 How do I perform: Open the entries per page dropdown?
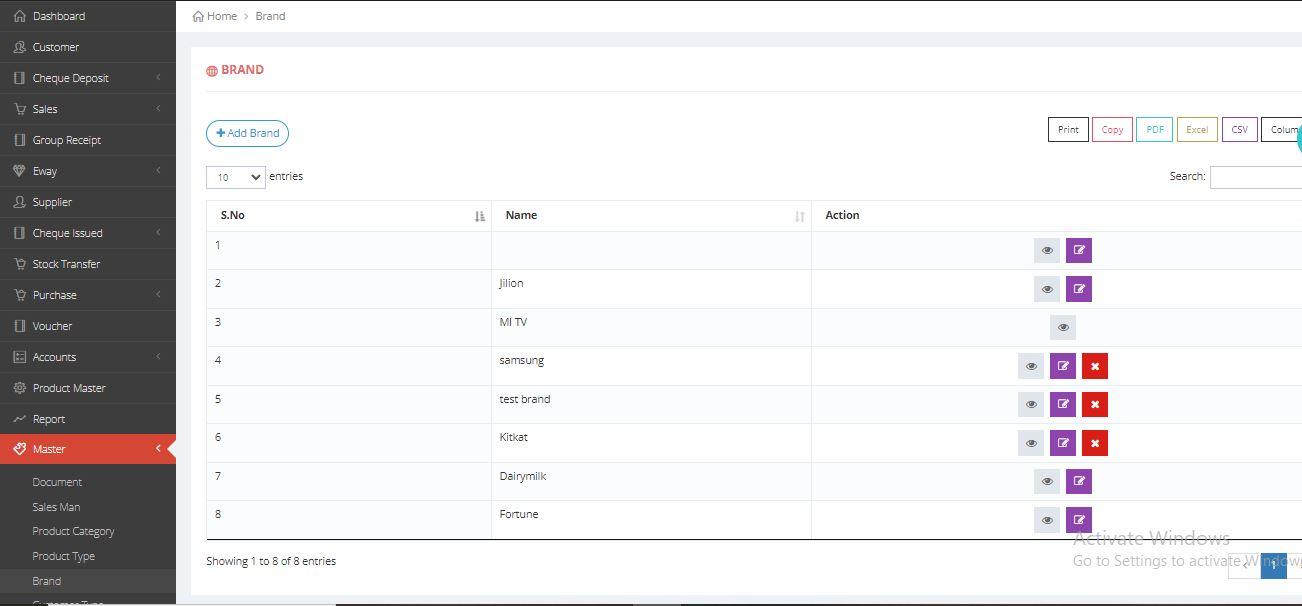[x=235, y=177]
